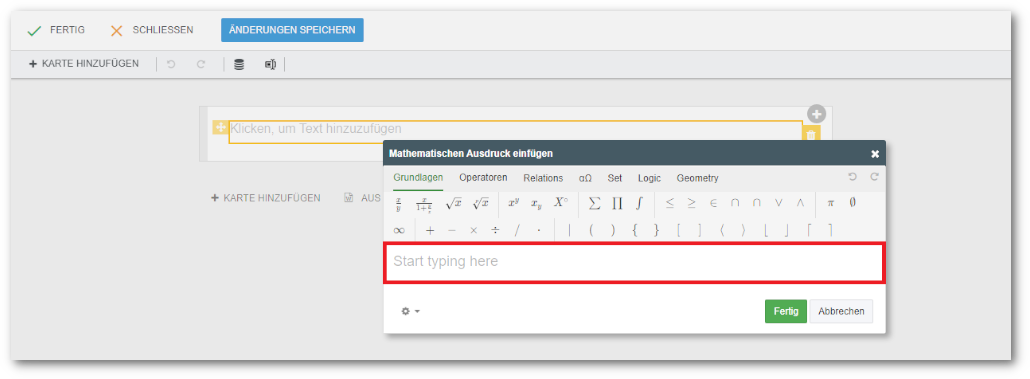
Task: Click Fertig with checkmark in header
Action: [x=56, y=30]
